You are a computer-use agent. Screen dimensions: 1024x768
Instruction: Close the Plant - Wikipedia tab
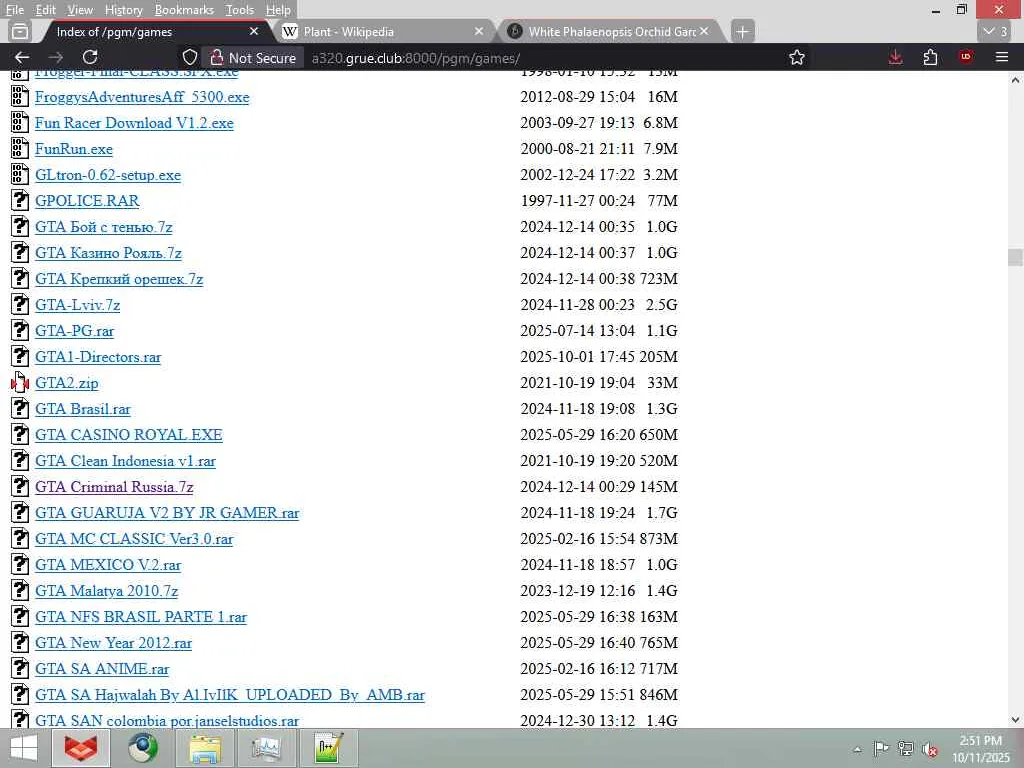click(x=479, y=31)
